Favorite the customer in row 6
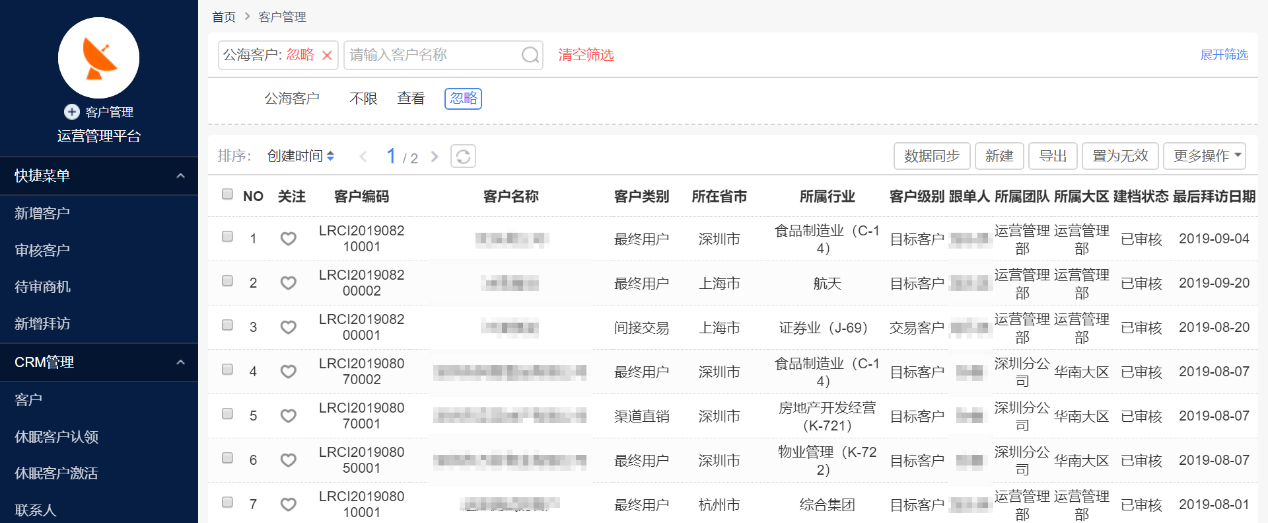This screenshot has height=523, width=1268. coord(288,460)
